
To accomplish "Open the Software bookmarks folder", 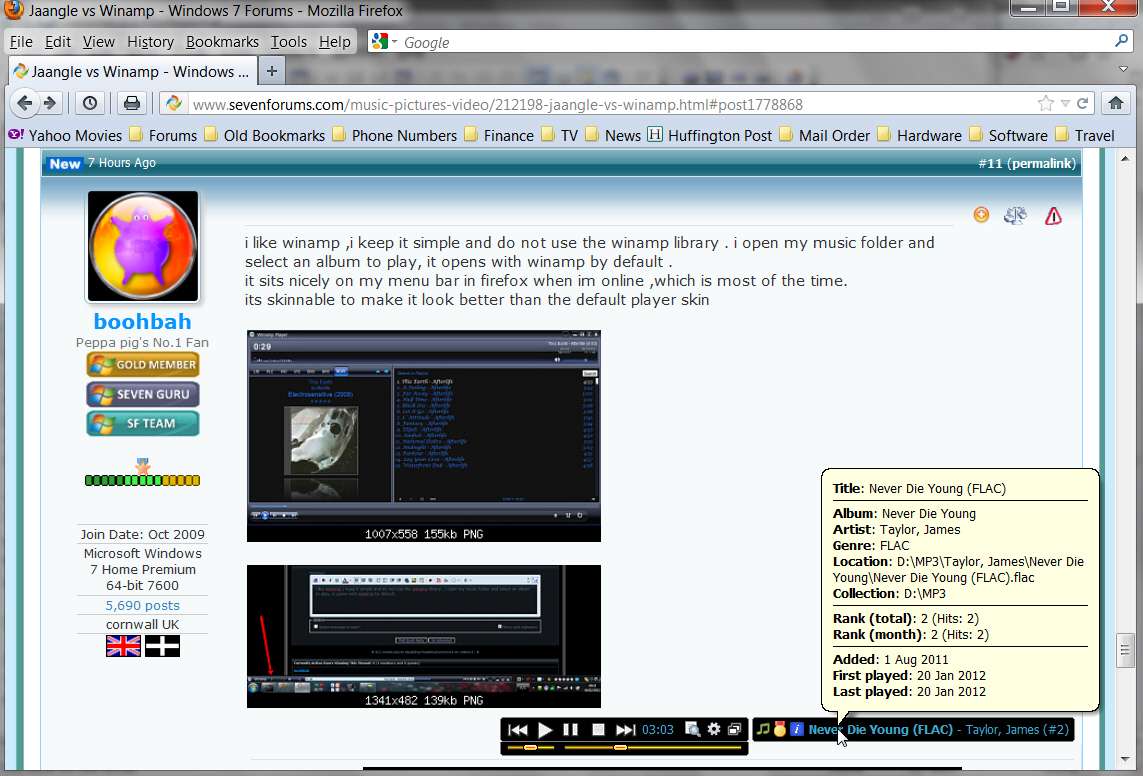I will (1015, 135).
